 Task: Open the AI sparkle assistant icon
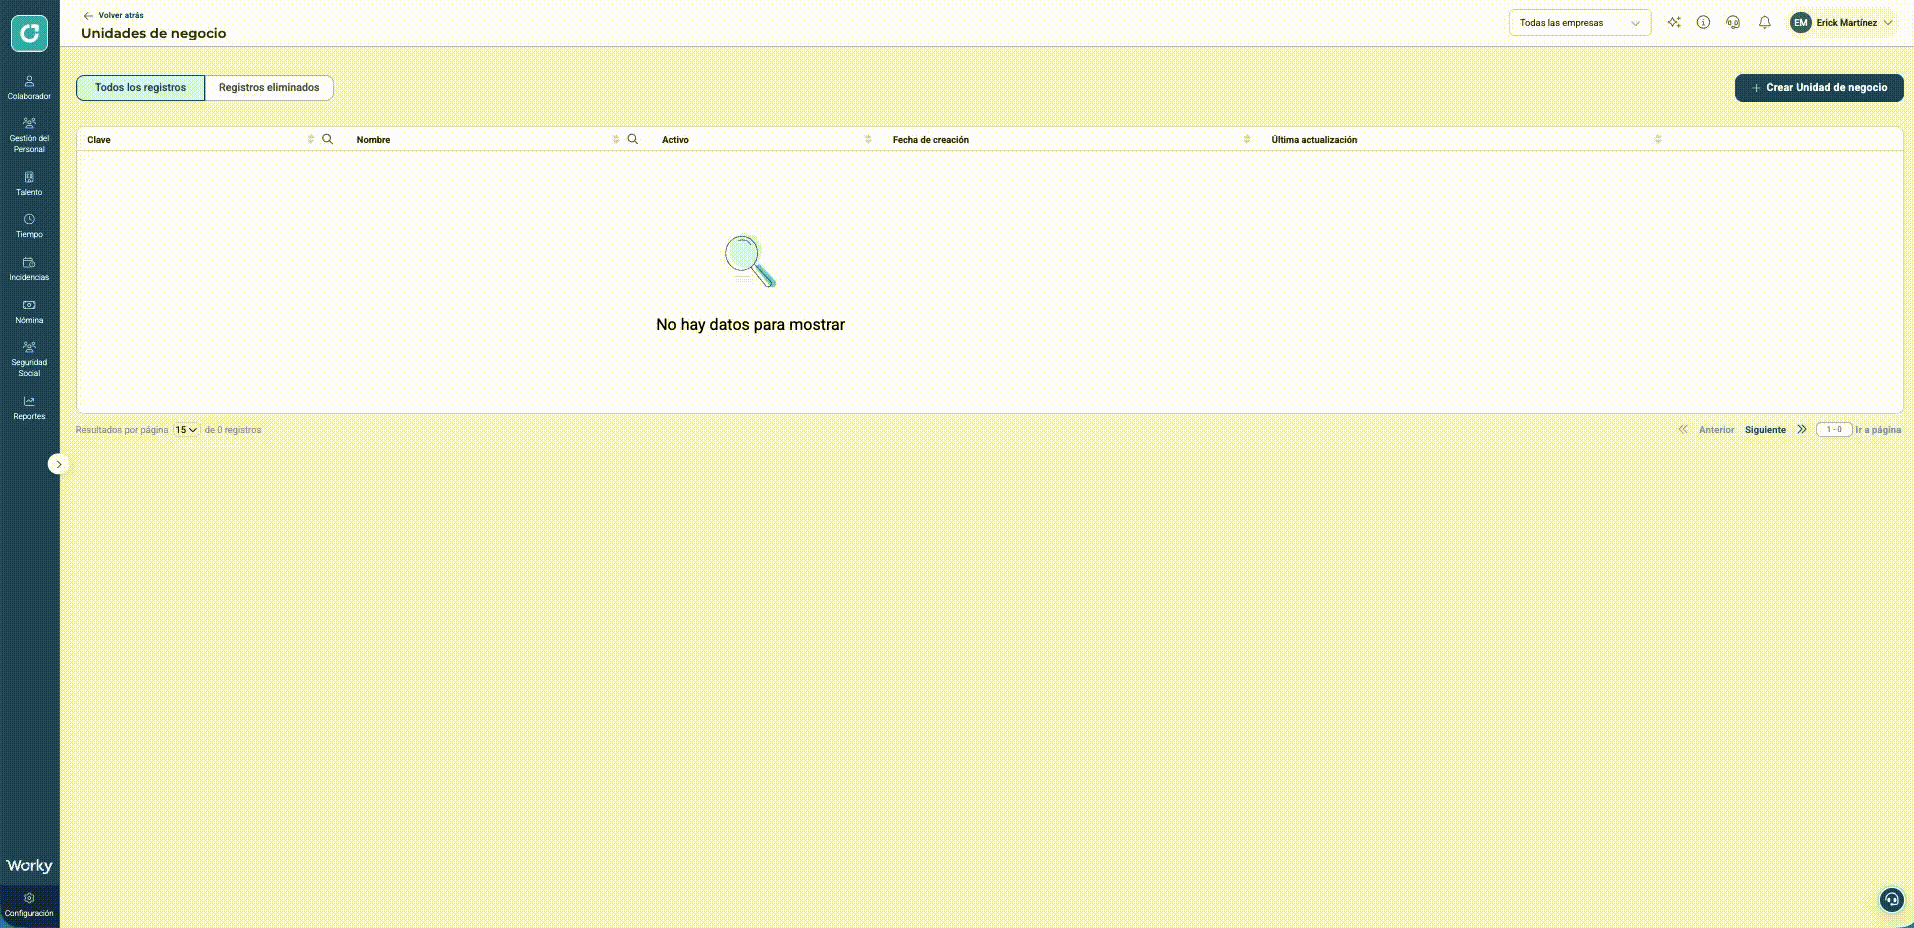click(x=1674, y=22)
